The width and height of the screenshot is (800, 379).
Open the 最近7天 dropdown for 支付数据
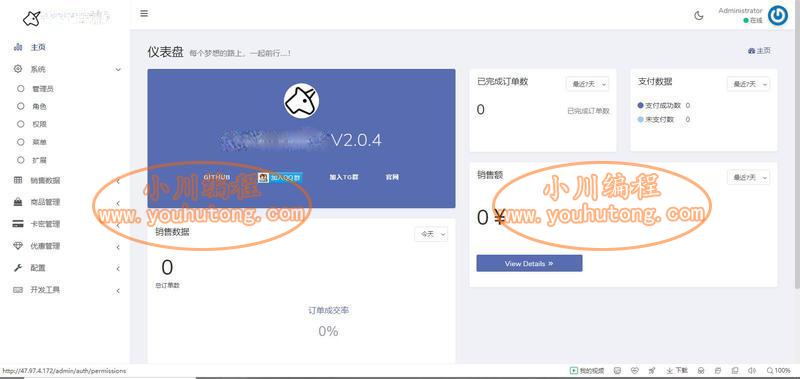tap(748, 84)
